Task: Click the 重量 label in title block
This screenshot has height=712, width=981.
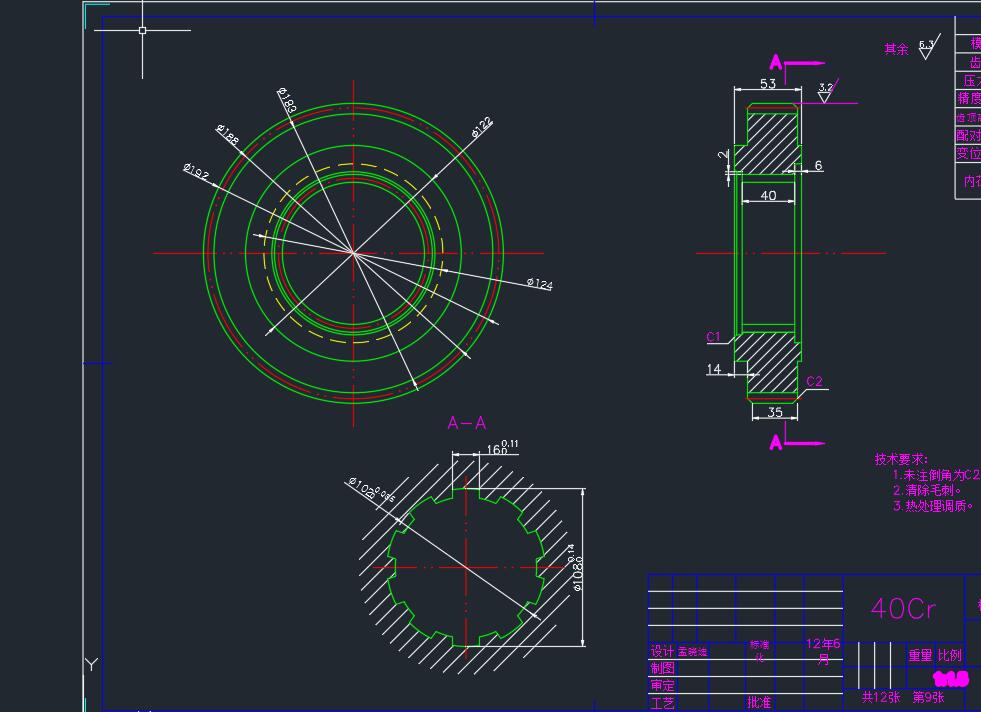Action: click(920, 655)
